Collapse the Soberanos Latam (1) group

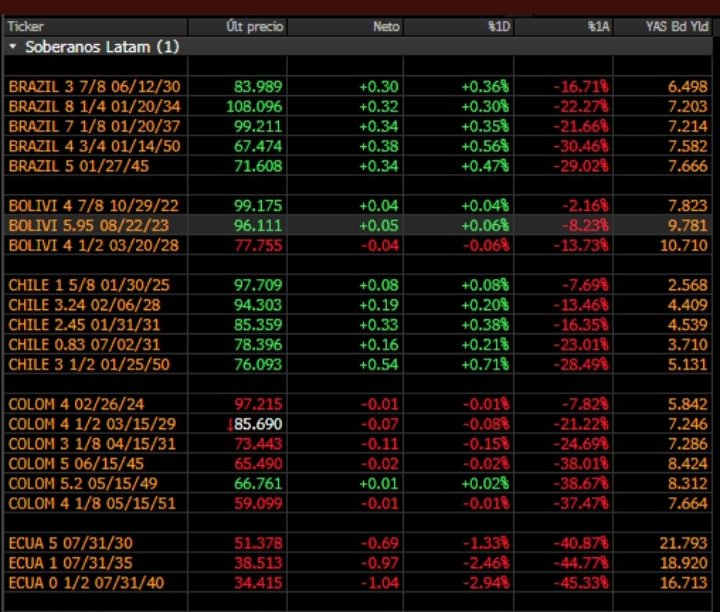point(13,46)
